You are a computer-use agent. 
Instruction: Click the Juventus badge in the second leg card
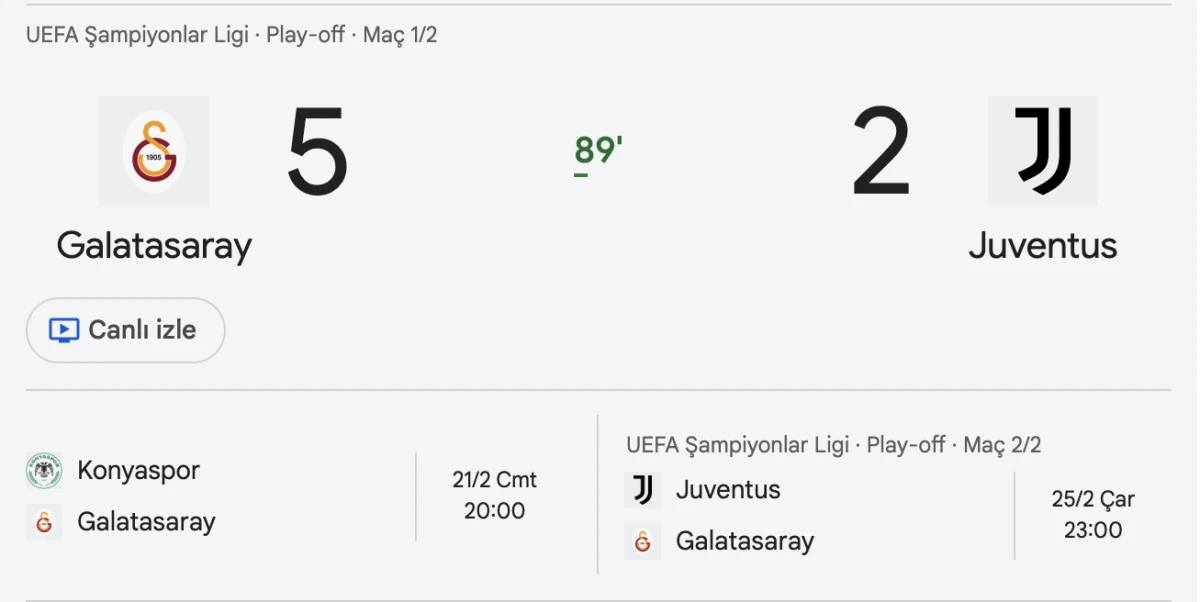click(x=643, y=490)
